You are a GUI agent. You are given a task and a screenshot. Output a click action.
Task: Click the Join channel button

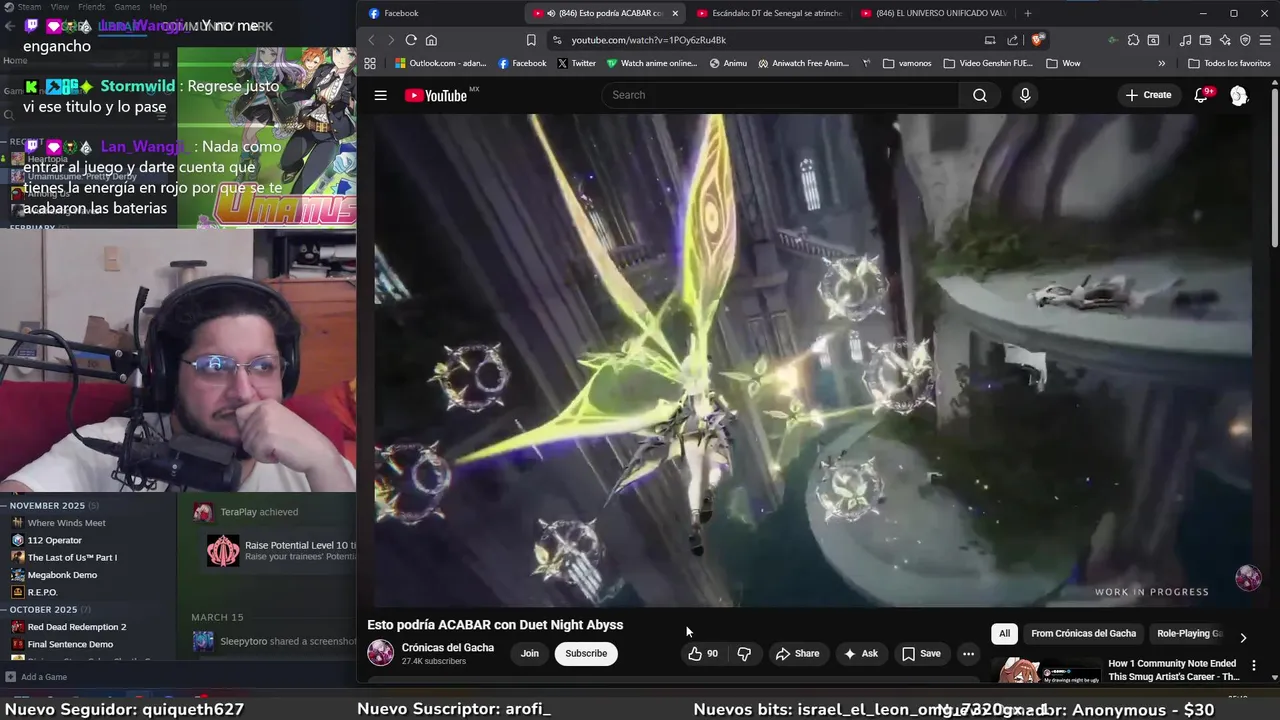coord(529,653)
